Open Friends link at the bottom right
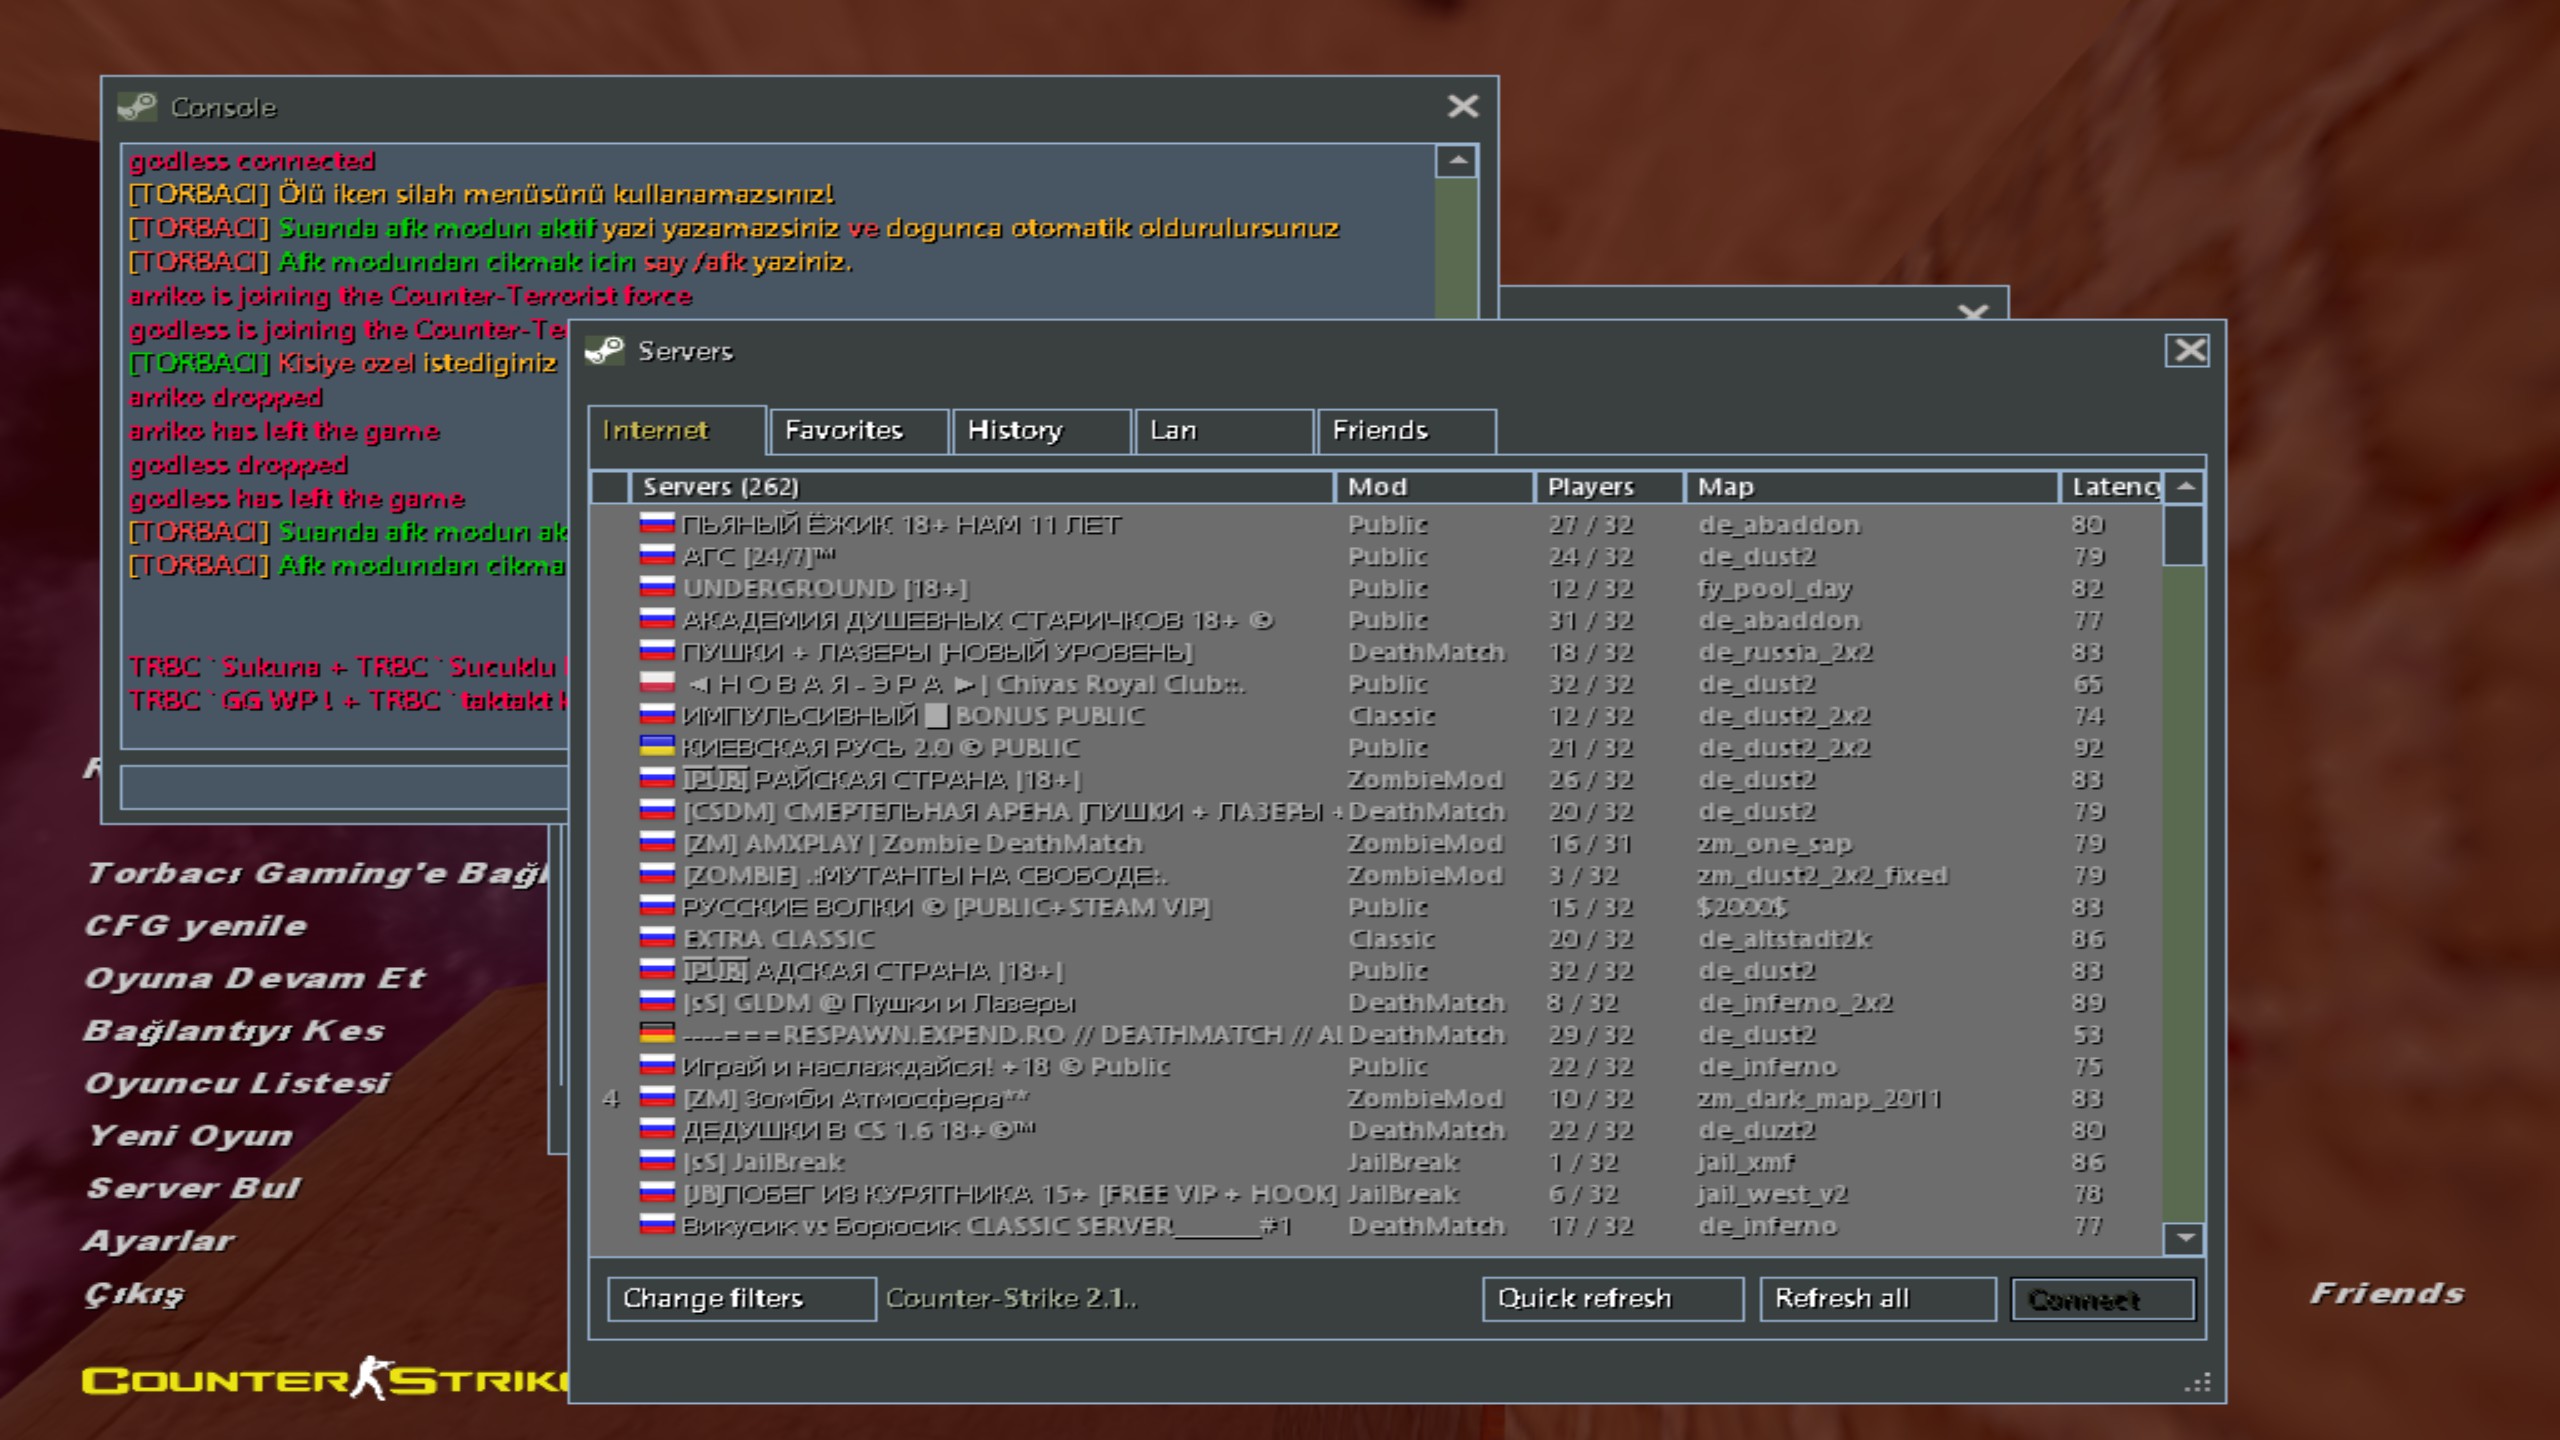 pyautogui.click(x=2388, y=1294)
